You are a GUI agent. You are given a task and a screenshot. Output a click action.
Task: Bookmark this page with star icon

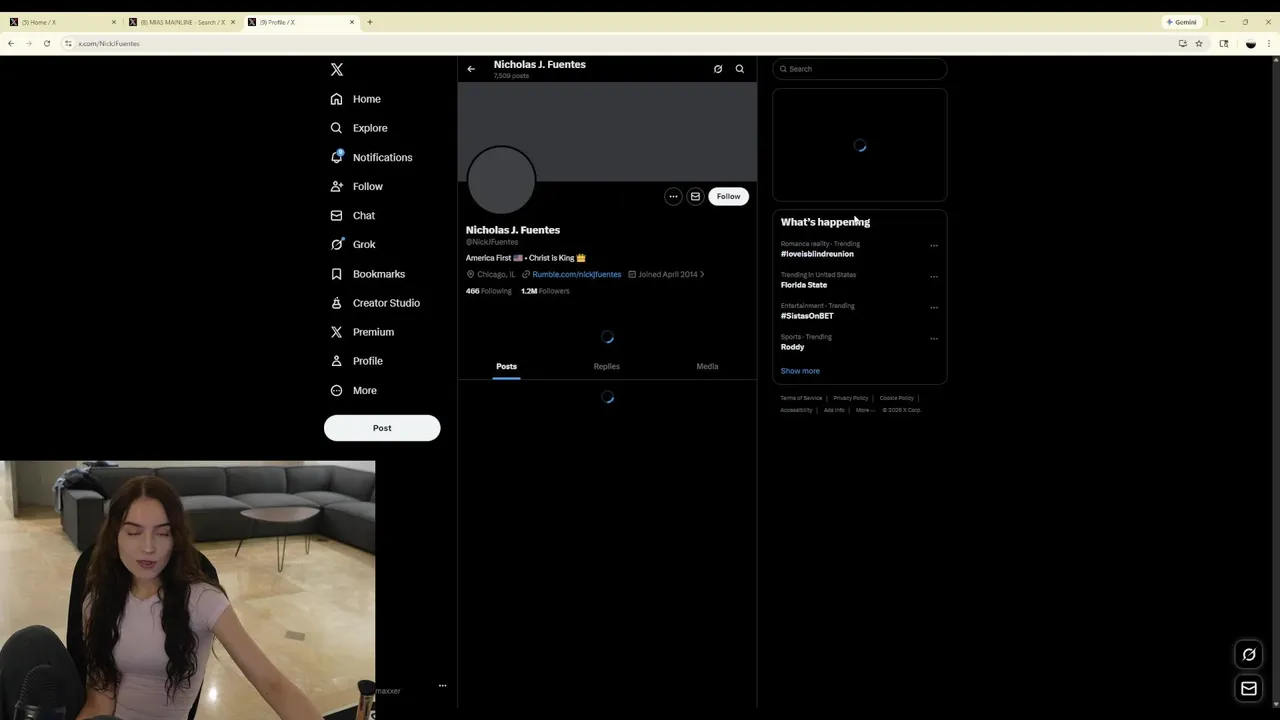coord(1199,43)
